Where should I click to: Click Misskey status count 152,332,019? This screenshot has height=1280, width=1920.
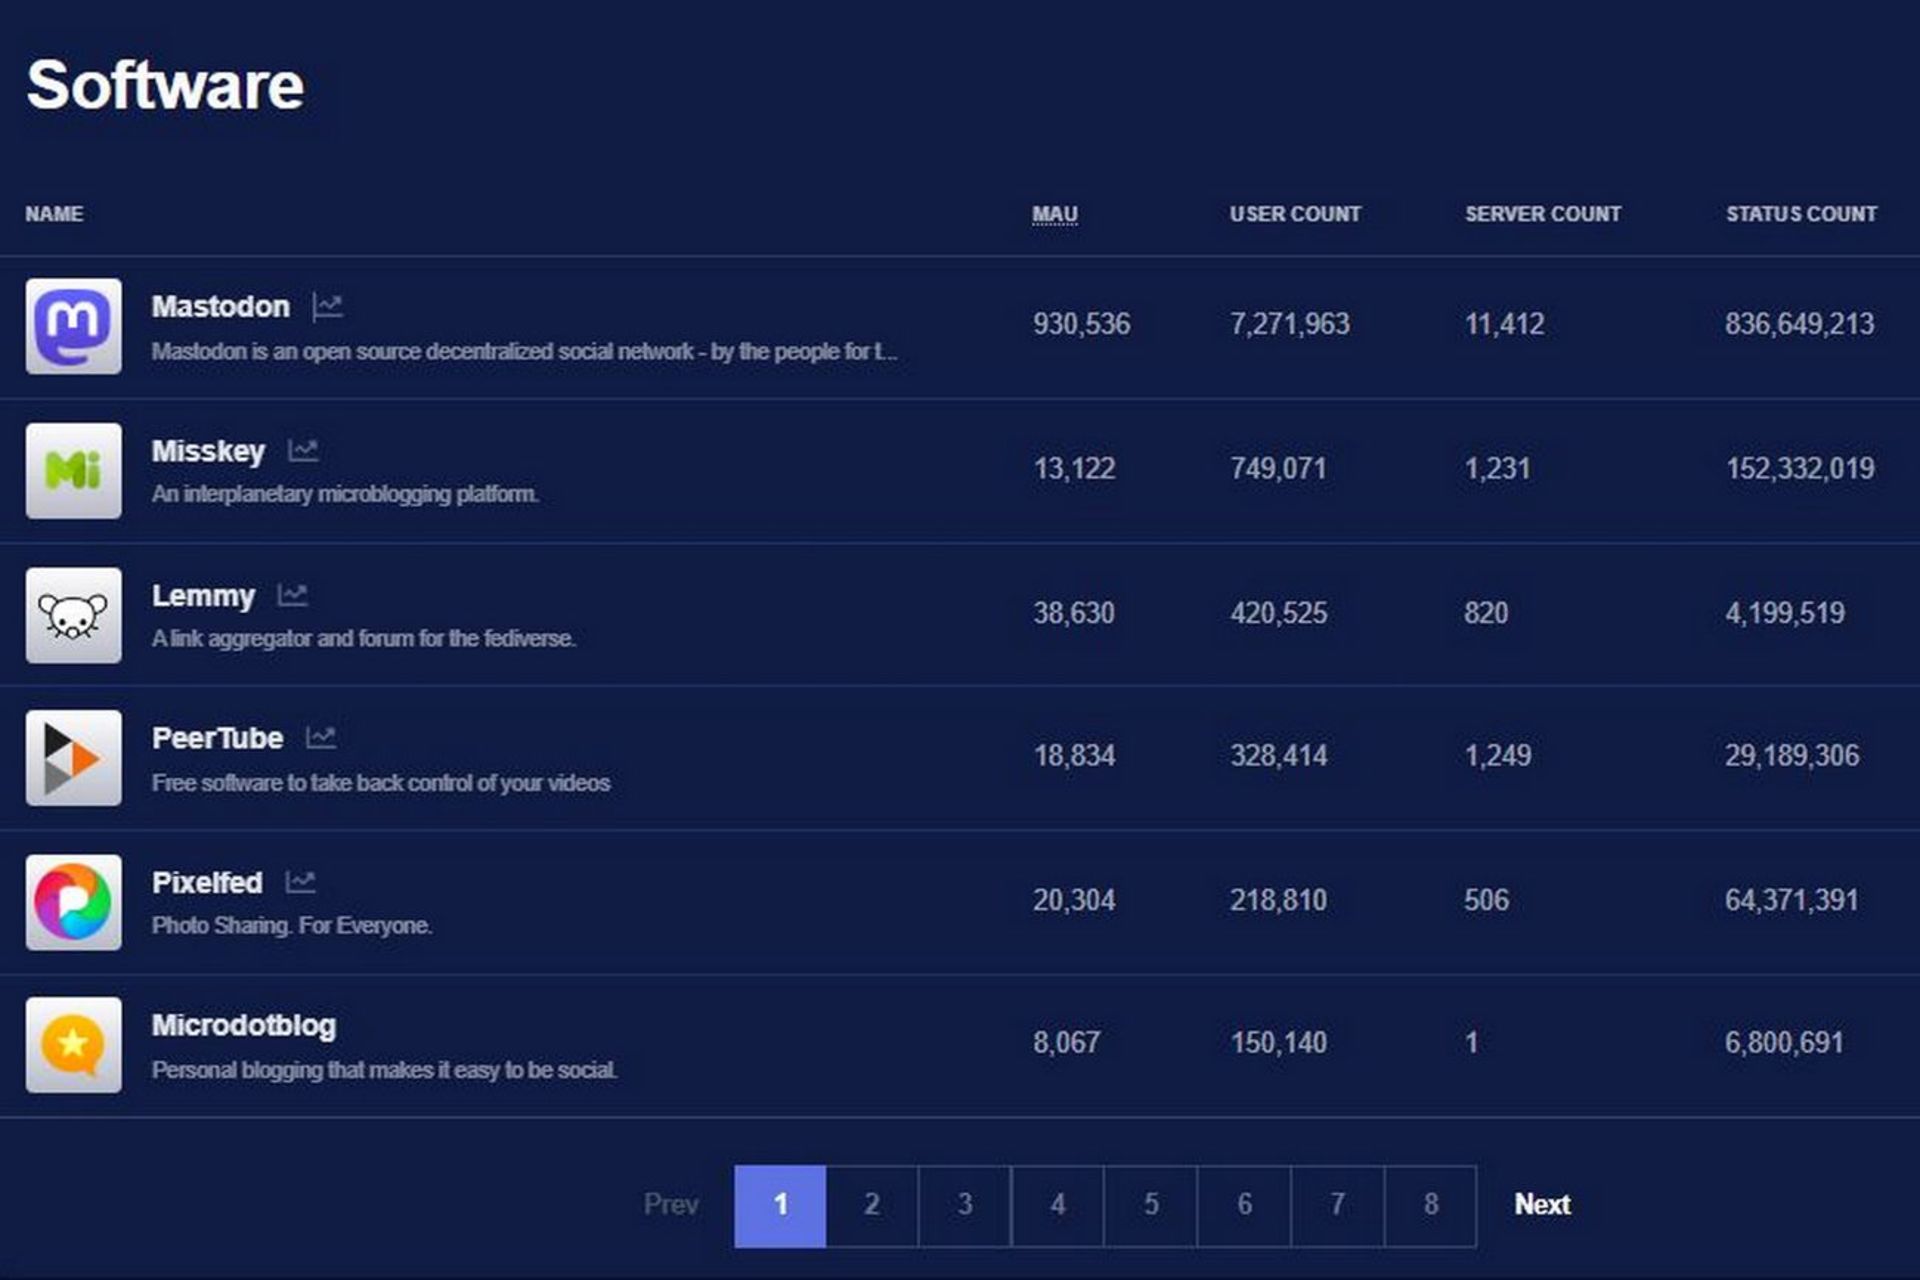tap(1800, 468)
